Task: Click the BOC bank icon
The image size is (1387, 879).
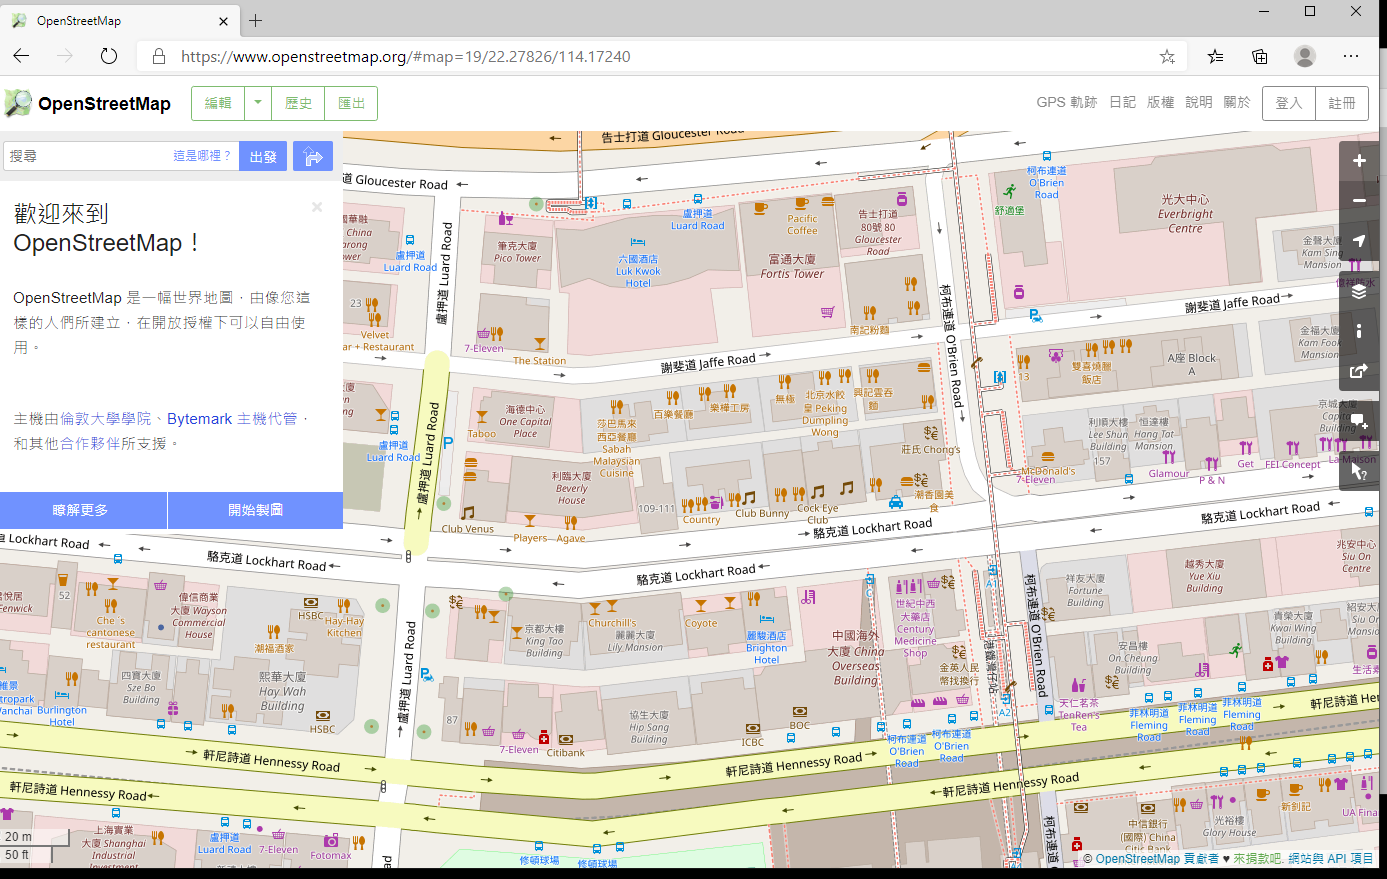Action: coord(799,712)
